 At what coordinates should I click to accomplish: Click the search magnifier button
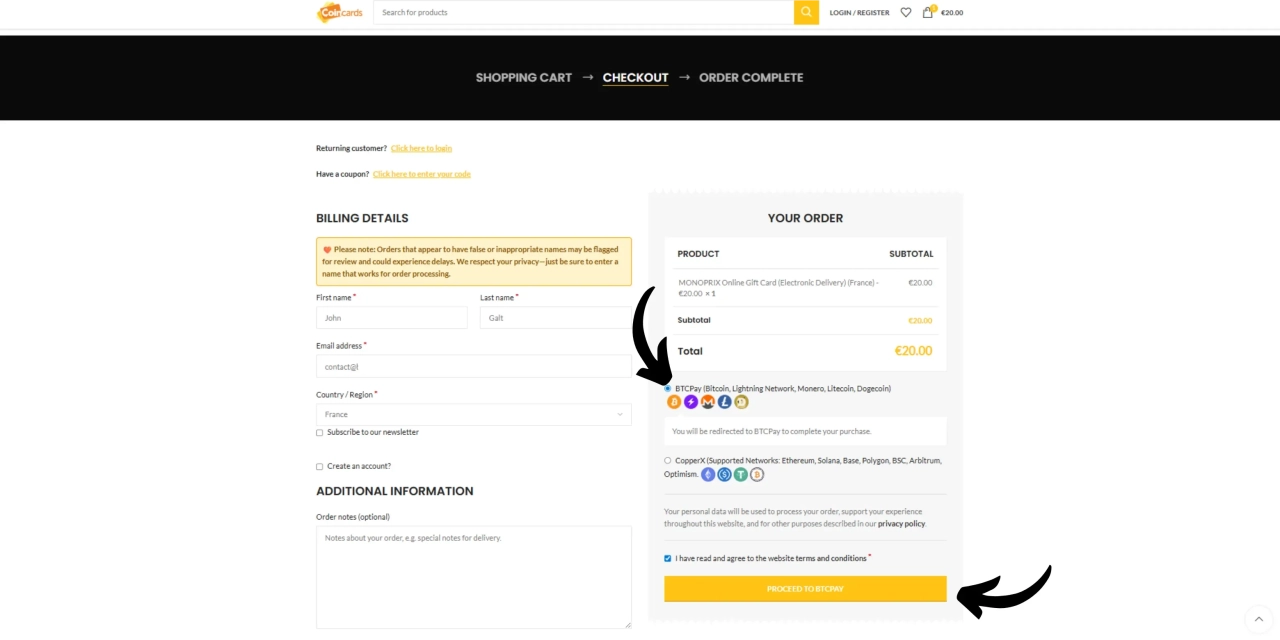pyautogui.click(x=806, y=12)
